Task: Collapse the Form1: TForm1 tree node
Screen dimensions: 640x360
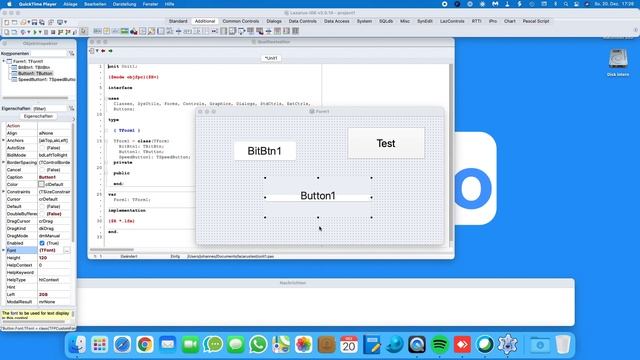Action: click(x=4, y=61)
